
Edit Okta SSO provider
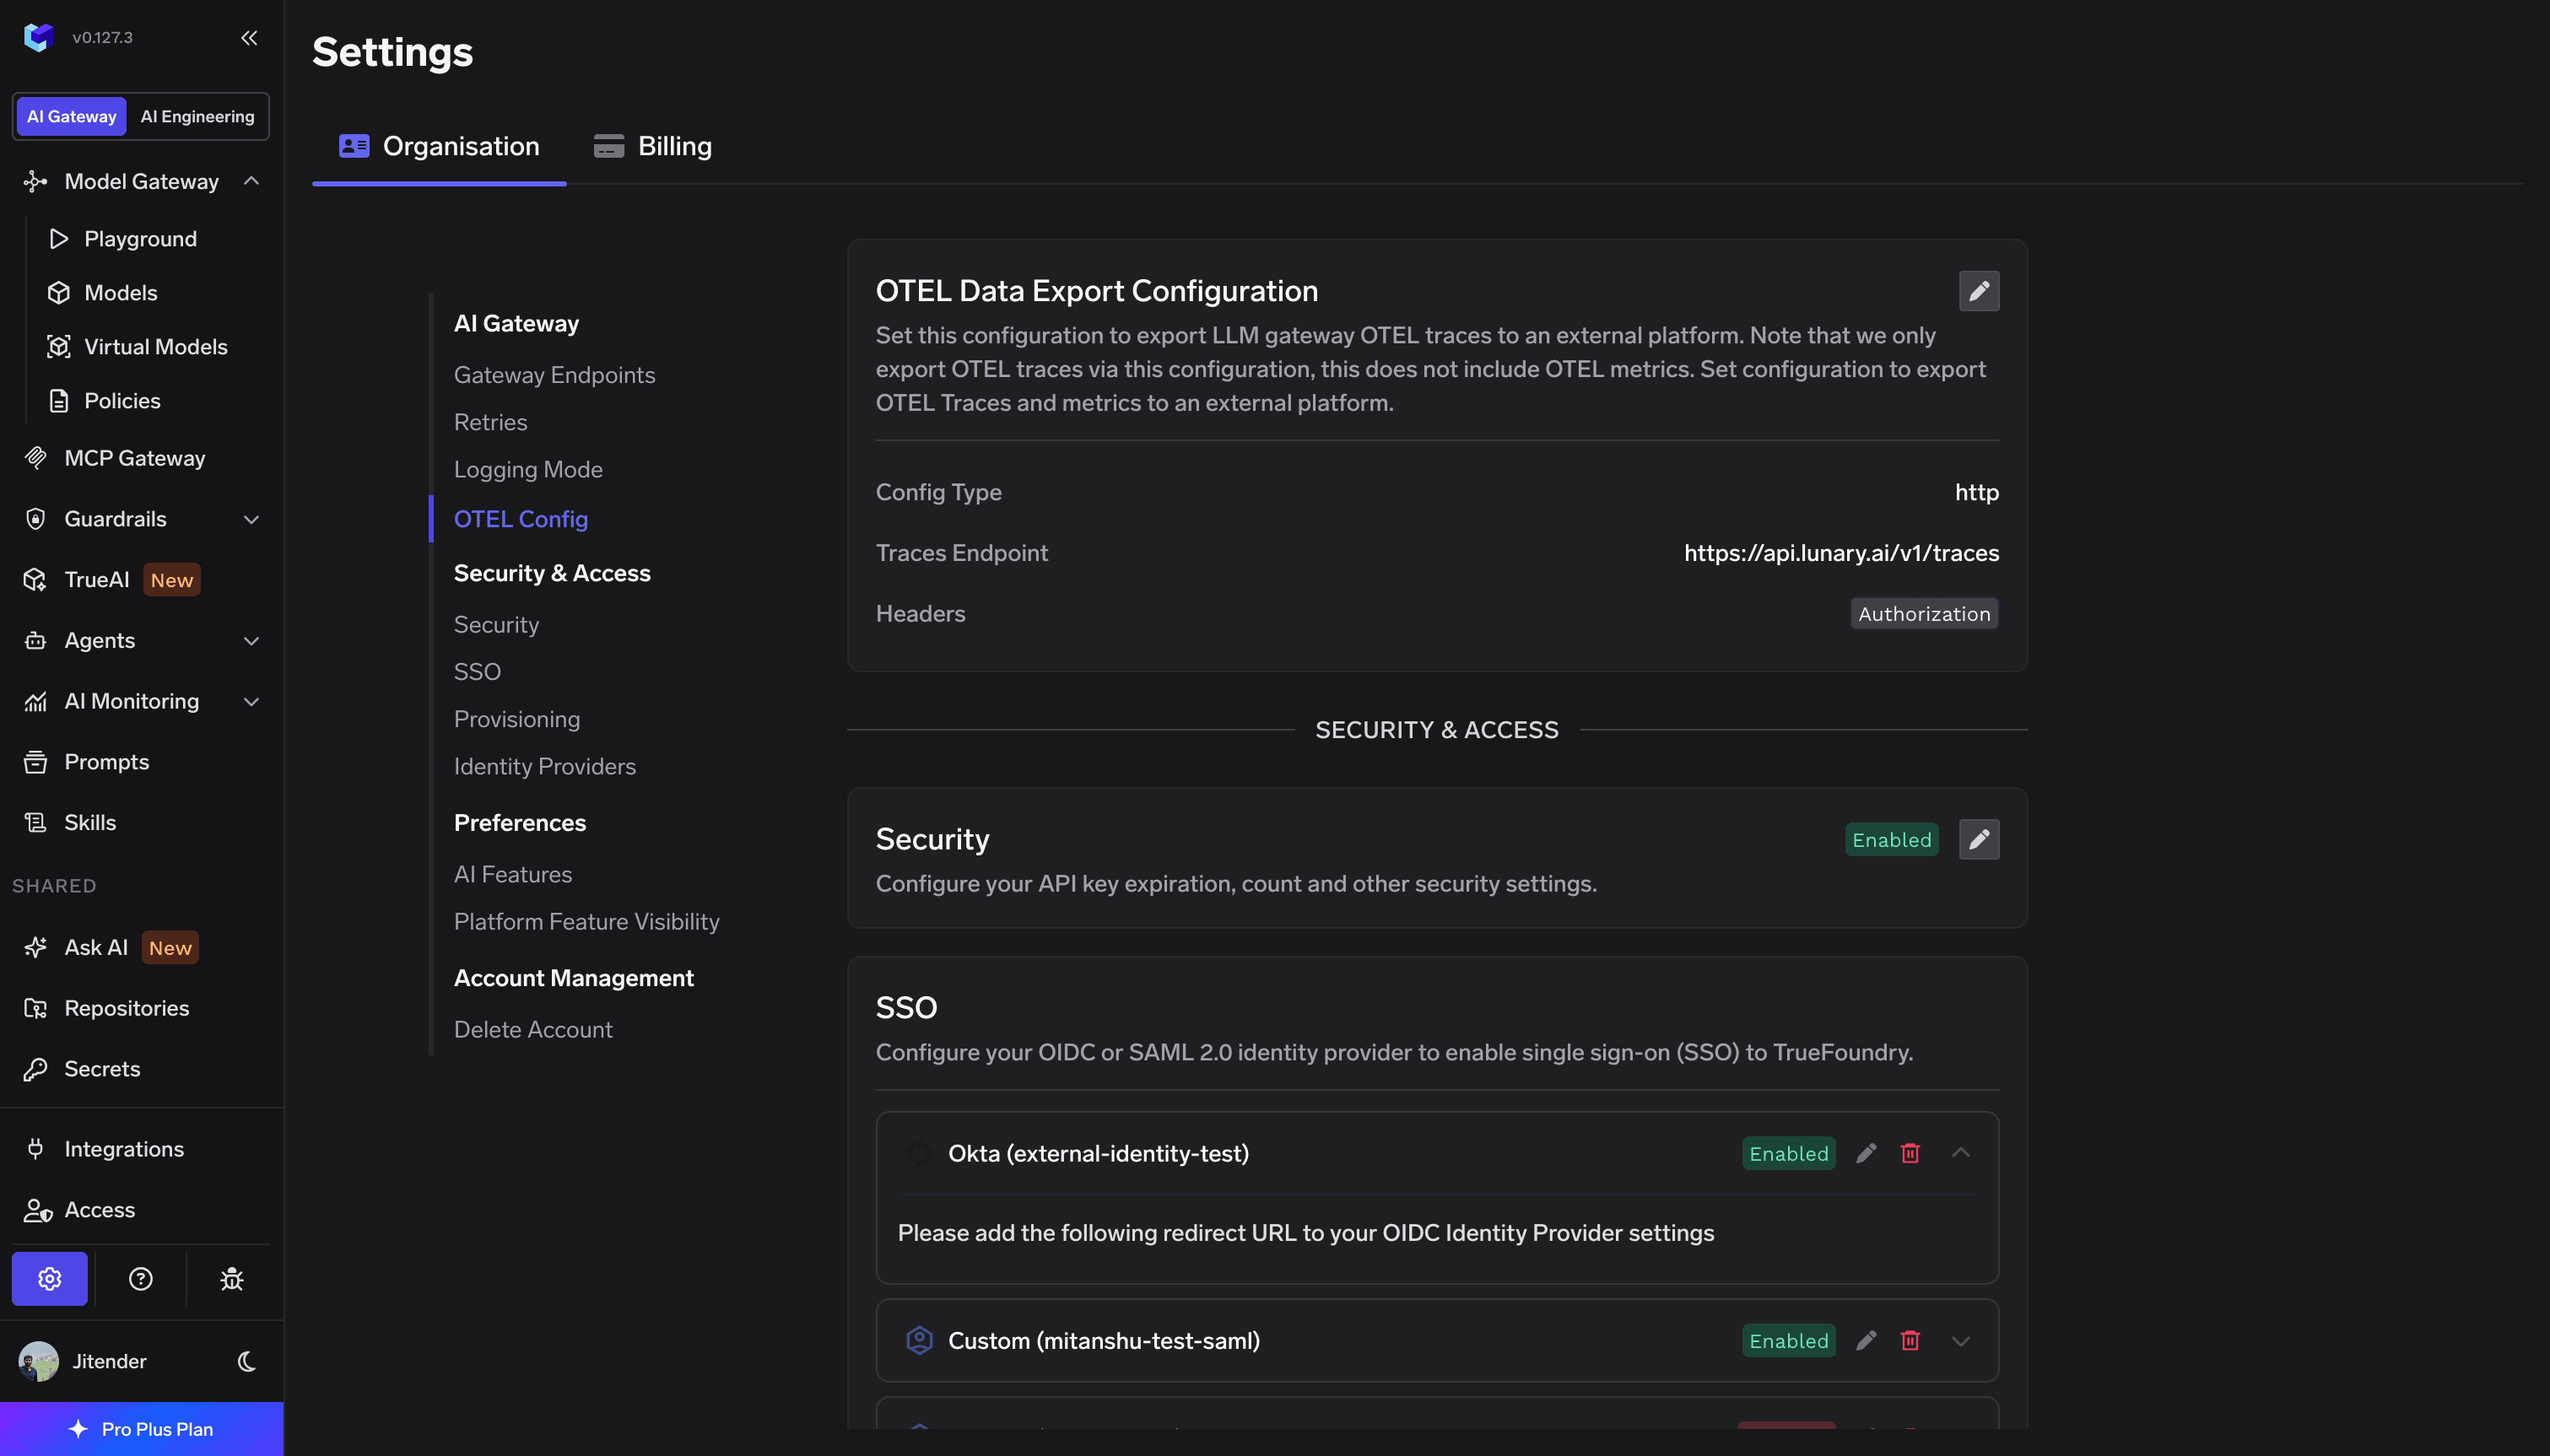pyautogui.click(x=1865, y=1153)
